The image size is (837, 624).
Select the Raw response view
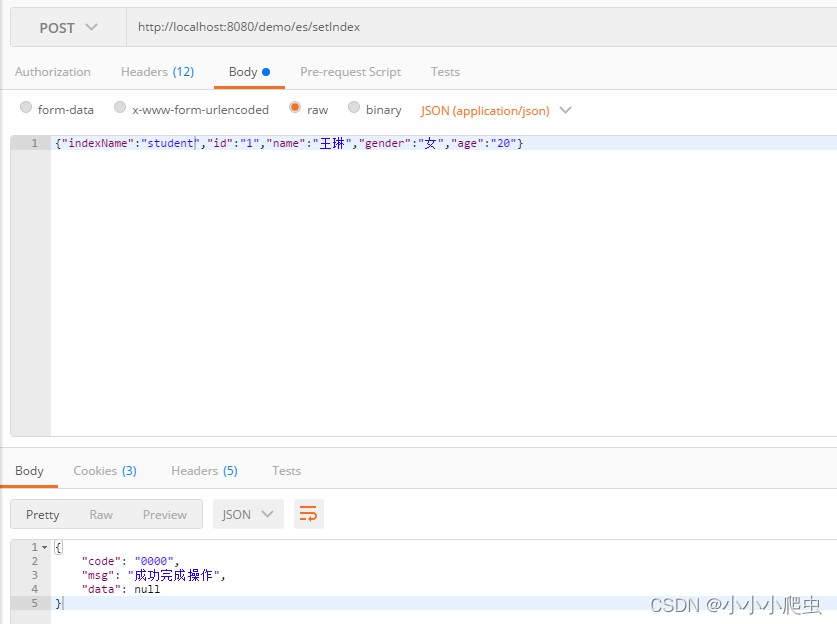click(101, 515)
